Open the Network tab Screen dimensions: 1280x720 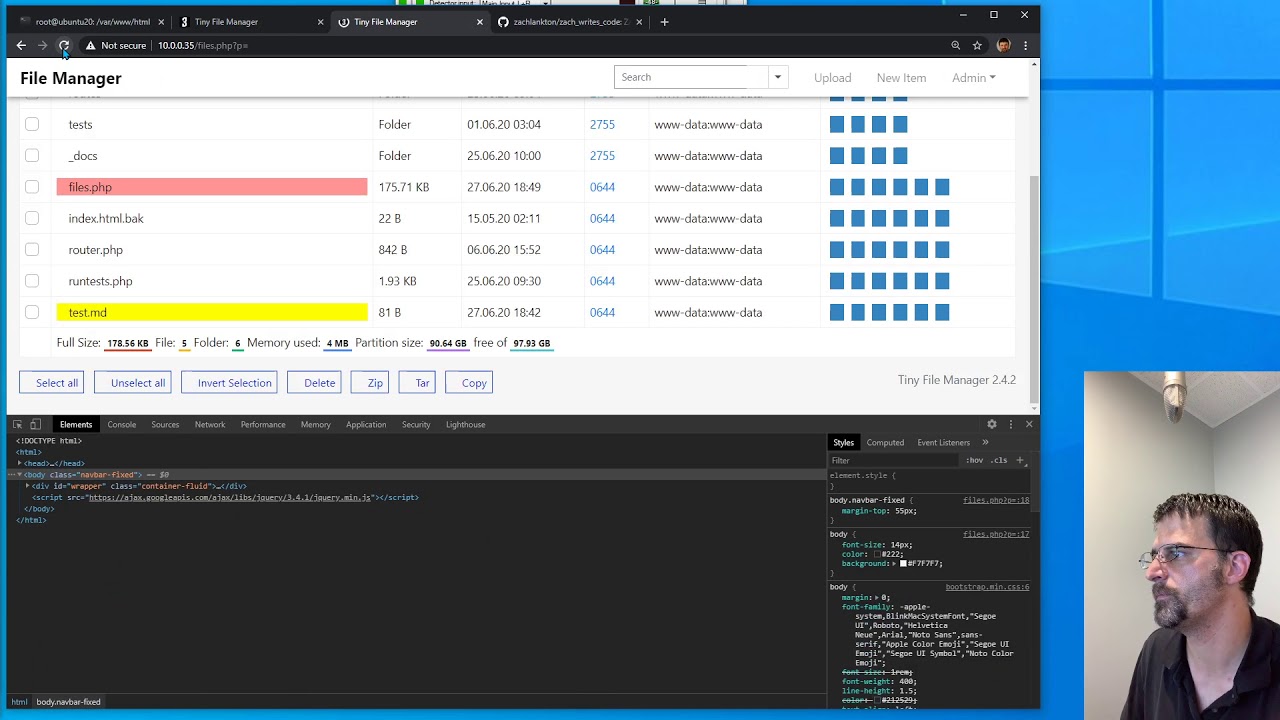point(210,424)
